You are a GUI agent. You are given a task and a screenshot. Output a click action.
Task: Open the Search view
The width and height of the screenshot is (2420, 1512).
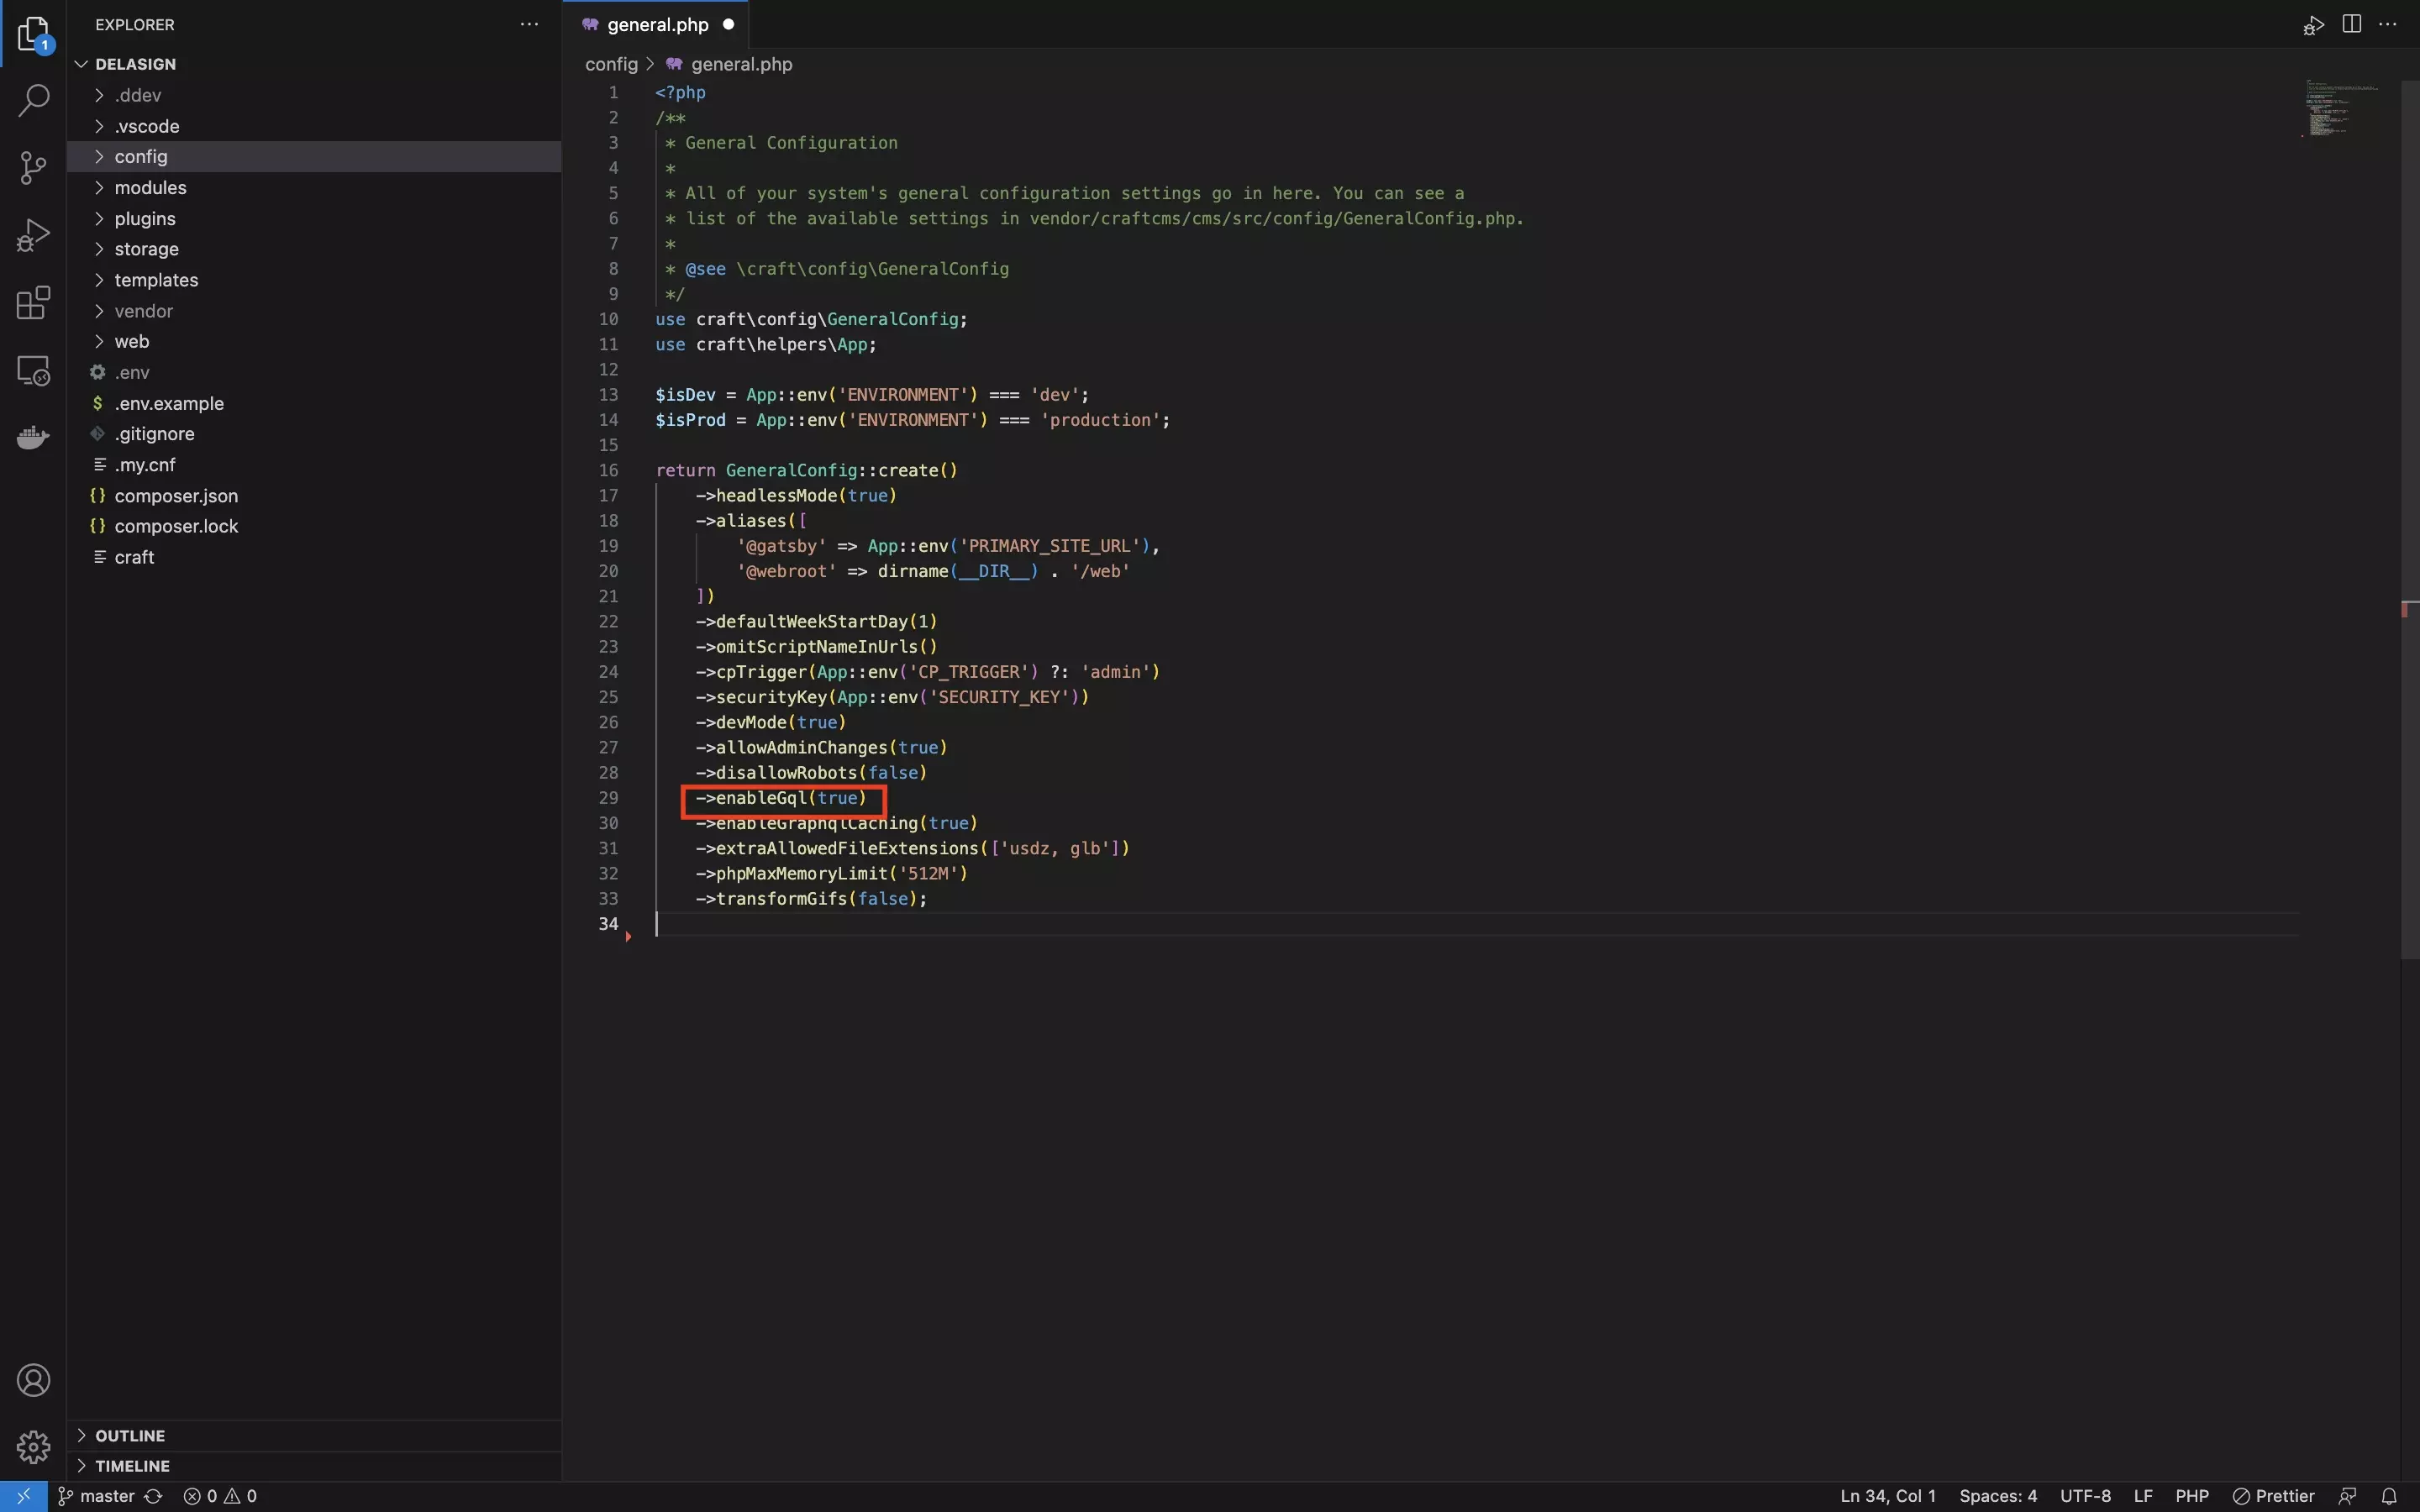coord(33,100)
